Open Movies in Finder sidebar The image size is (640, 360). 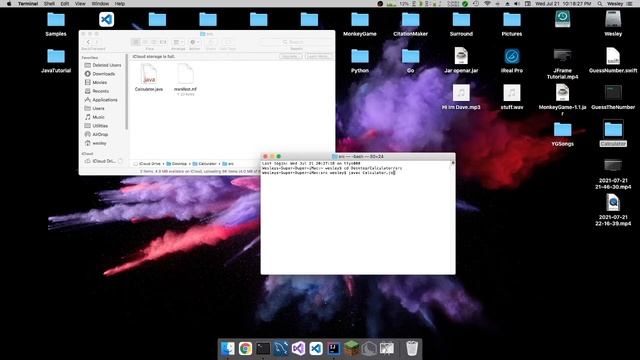(96, 82)
